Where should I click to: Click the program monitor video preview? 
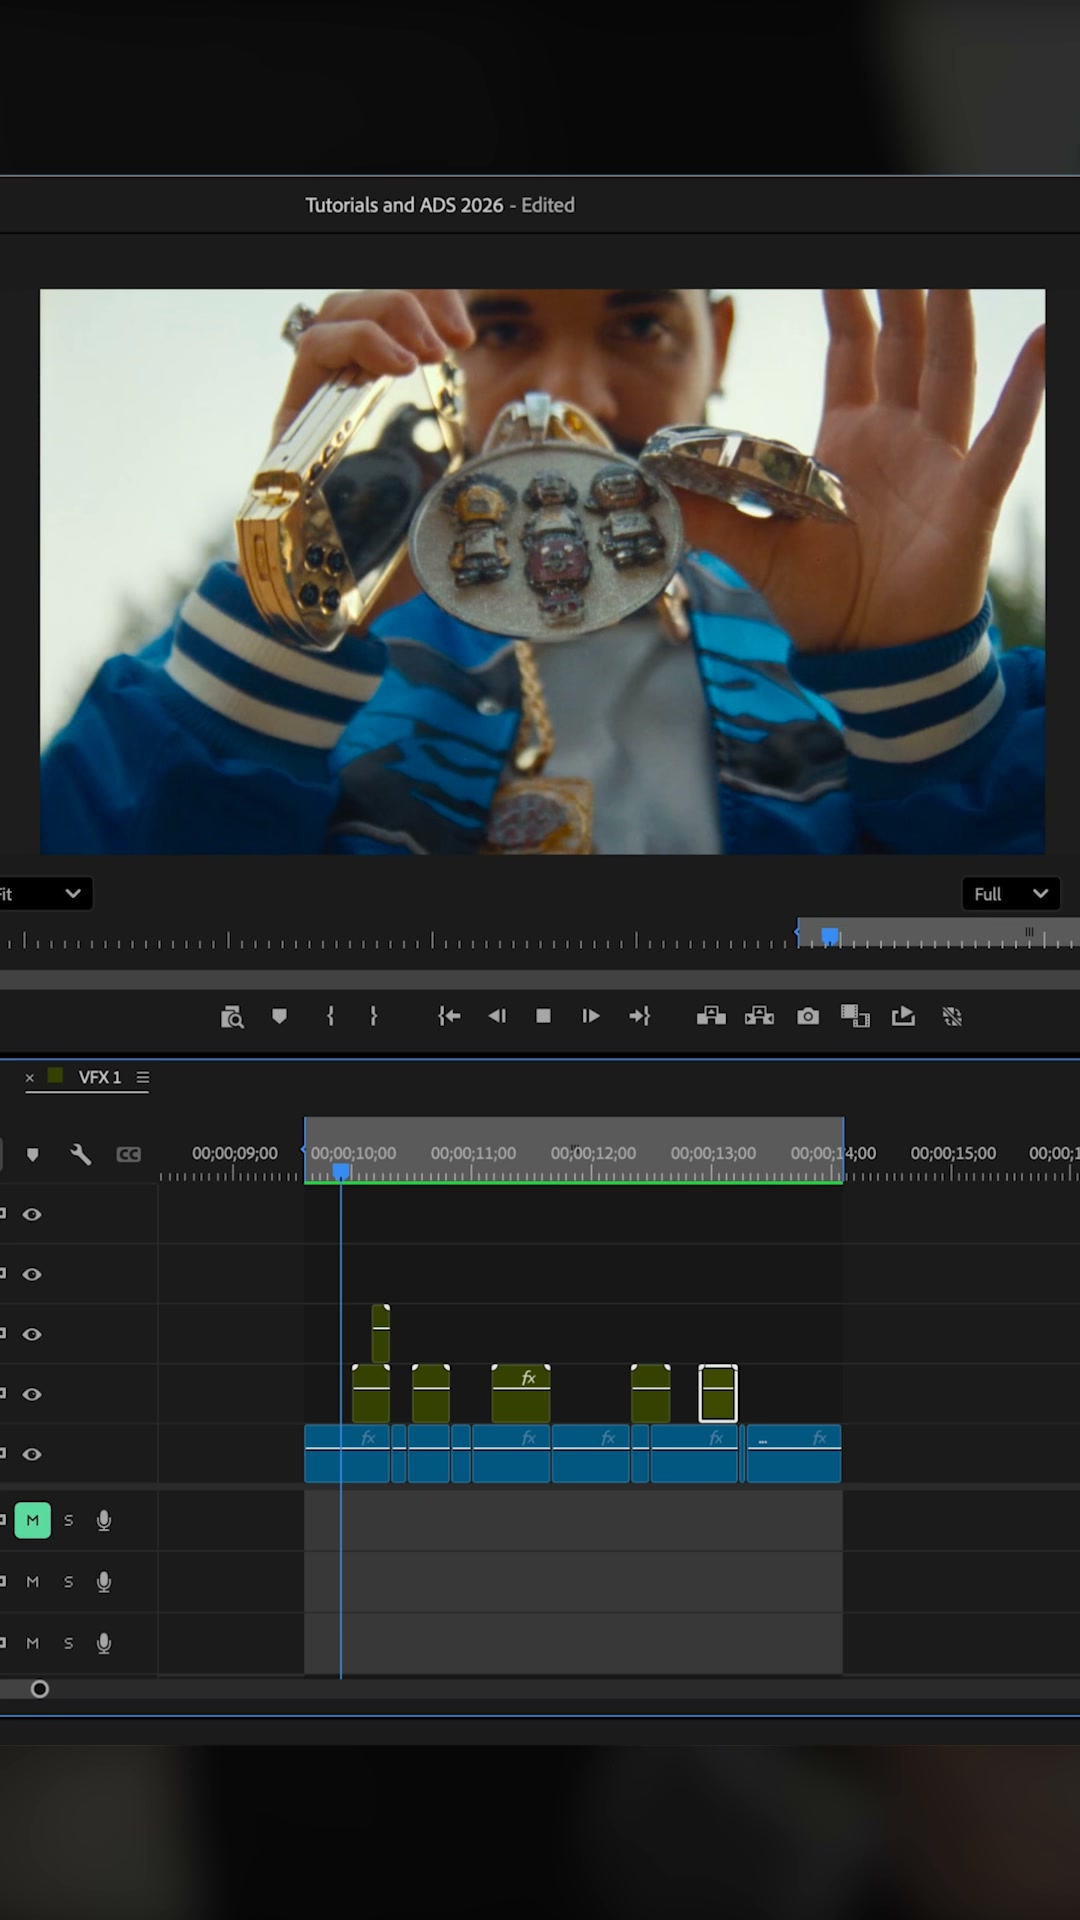[542, 572]
